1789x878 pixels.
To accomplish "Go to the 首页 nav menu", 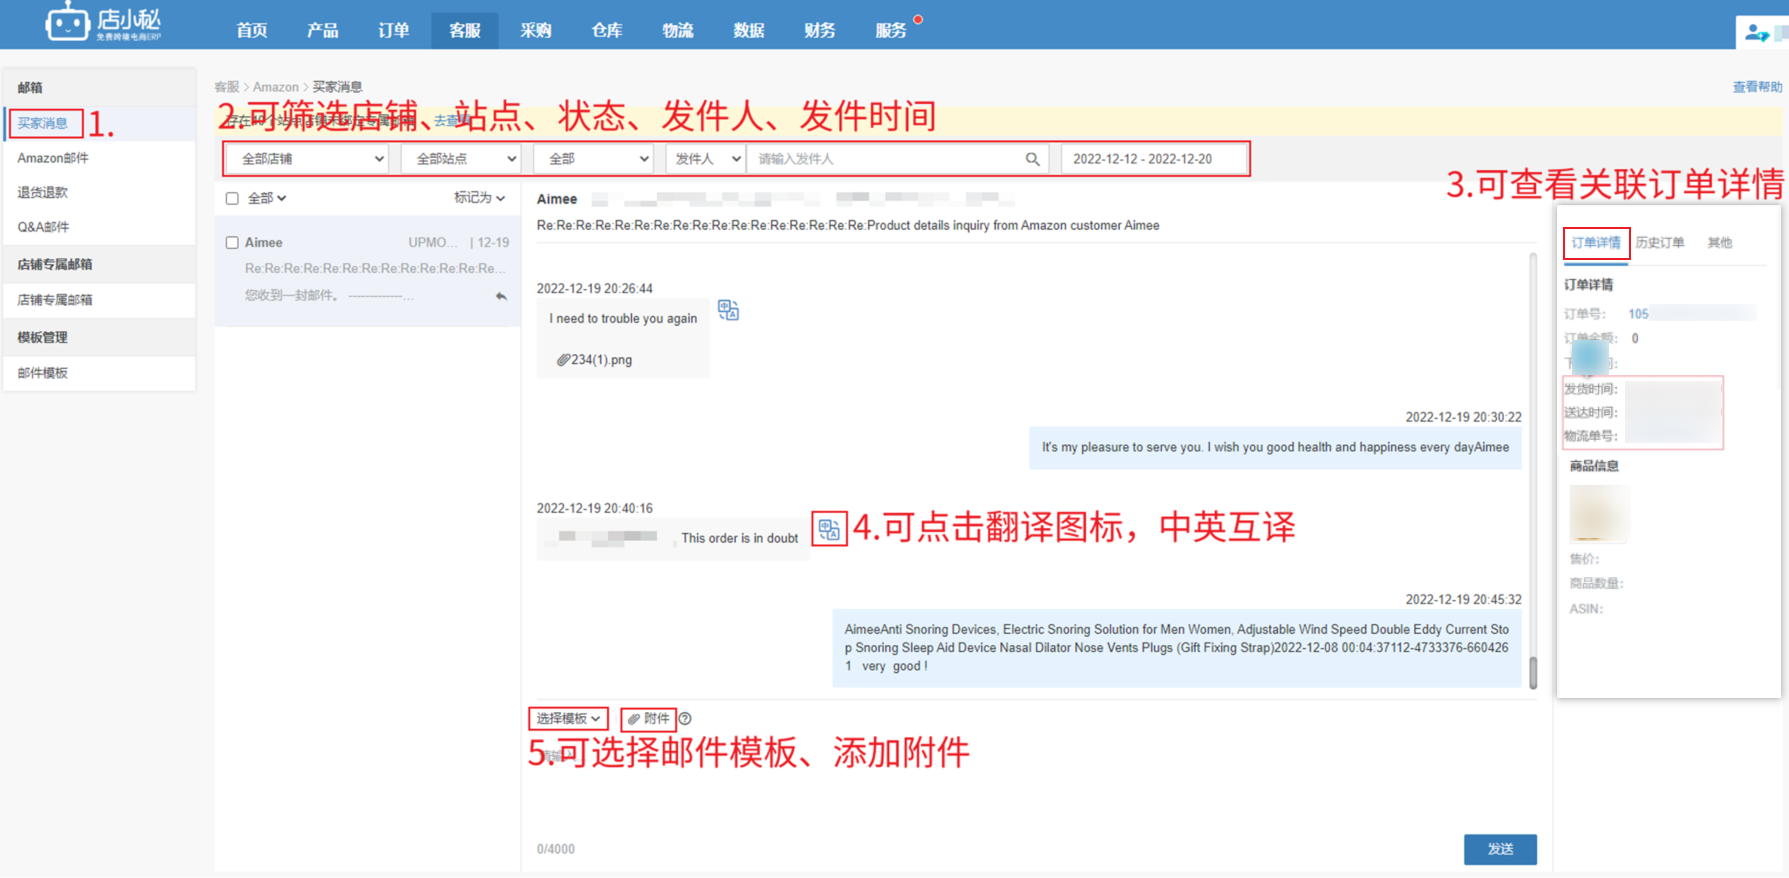I will [x=252, y=30].
